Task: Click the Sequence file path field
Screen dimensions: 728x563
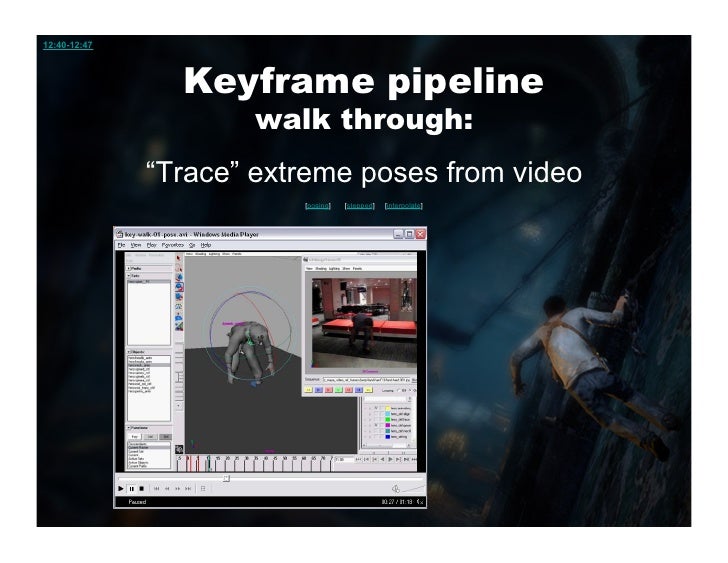Action: [x=366, y=380]
